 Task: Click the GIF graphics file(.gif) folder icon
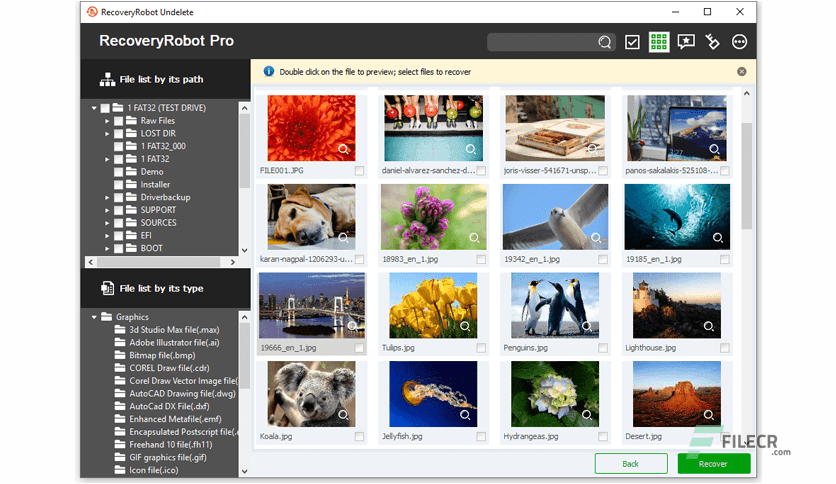[x=120, y=457]
